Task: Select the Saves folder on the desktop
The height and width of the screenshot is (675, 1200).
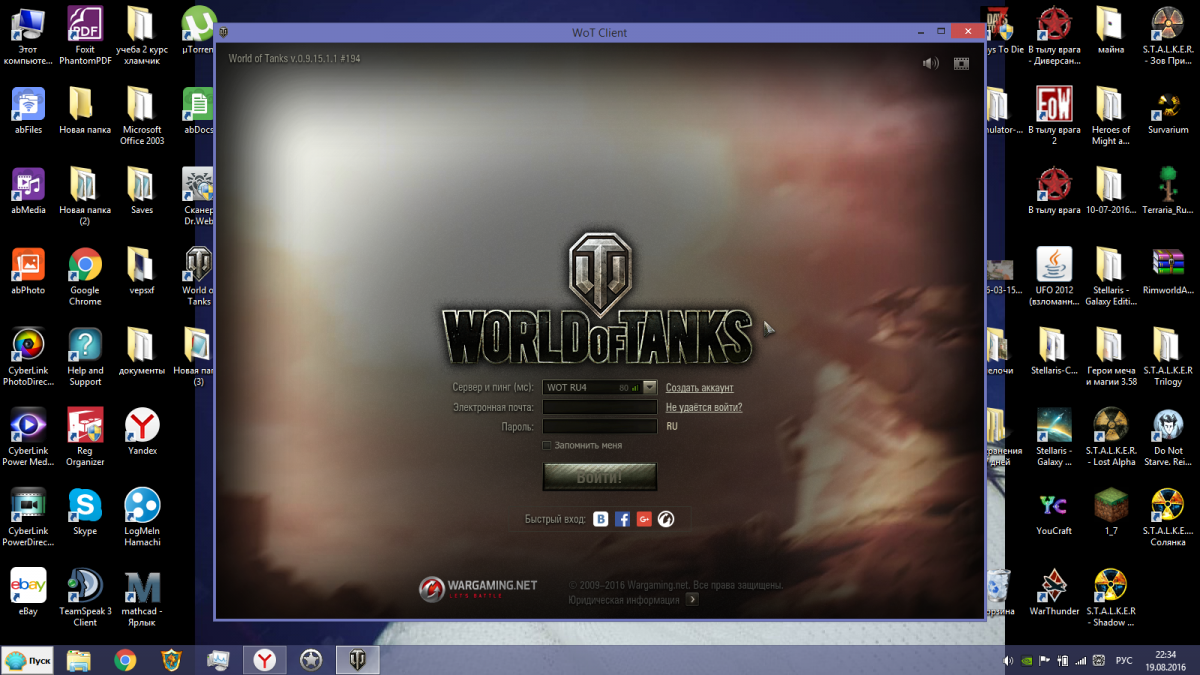Action: pyautogui.click(x=142, y=190)
